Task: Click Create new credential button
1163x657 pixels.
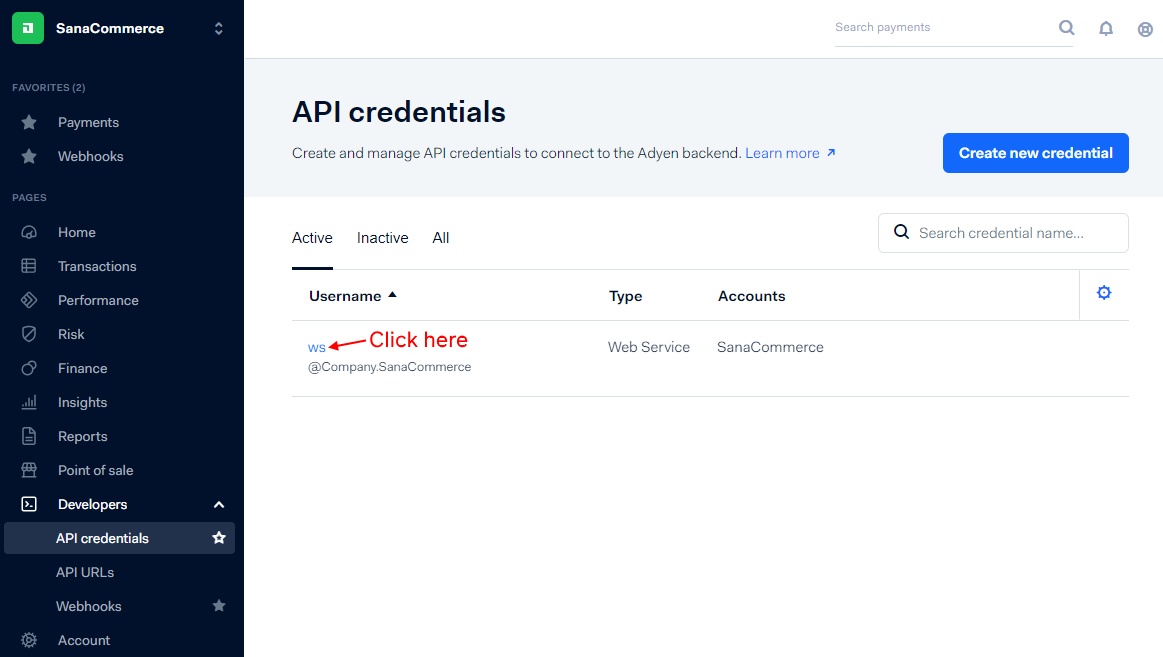Action: 1035,153
